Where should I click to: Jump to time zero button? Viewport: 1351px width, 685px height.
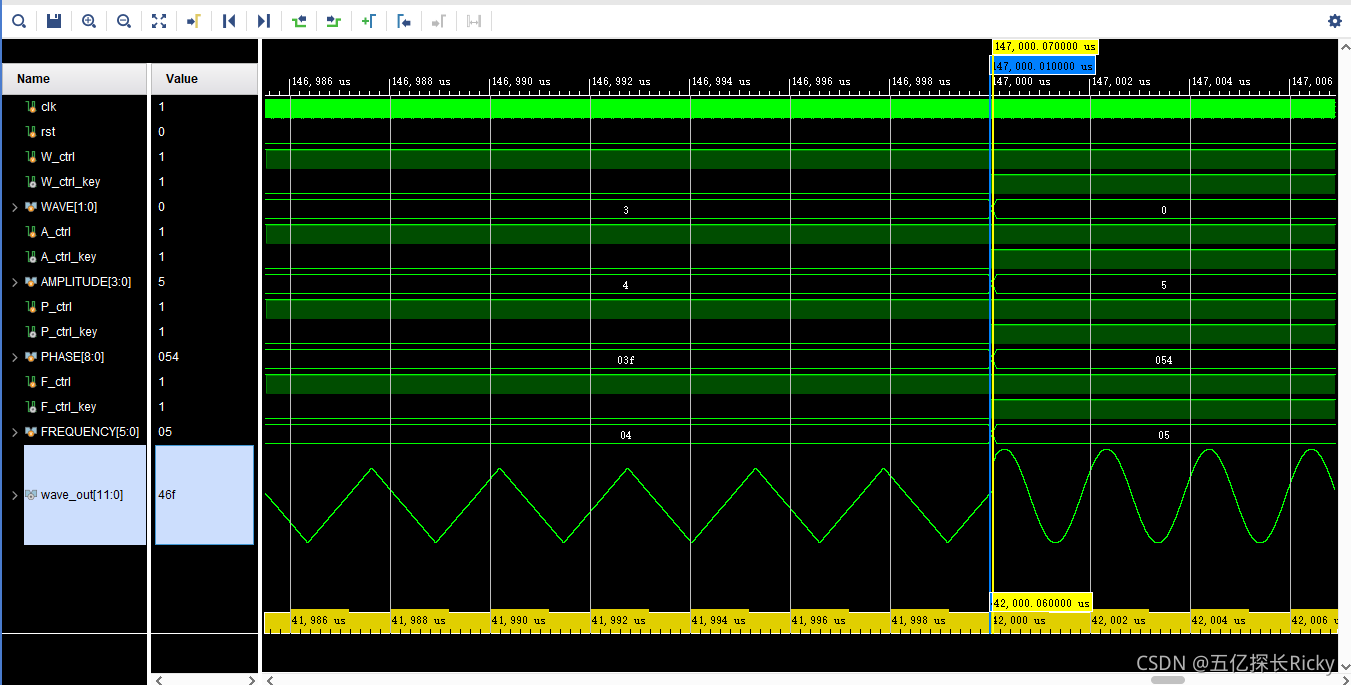point(229,21)
